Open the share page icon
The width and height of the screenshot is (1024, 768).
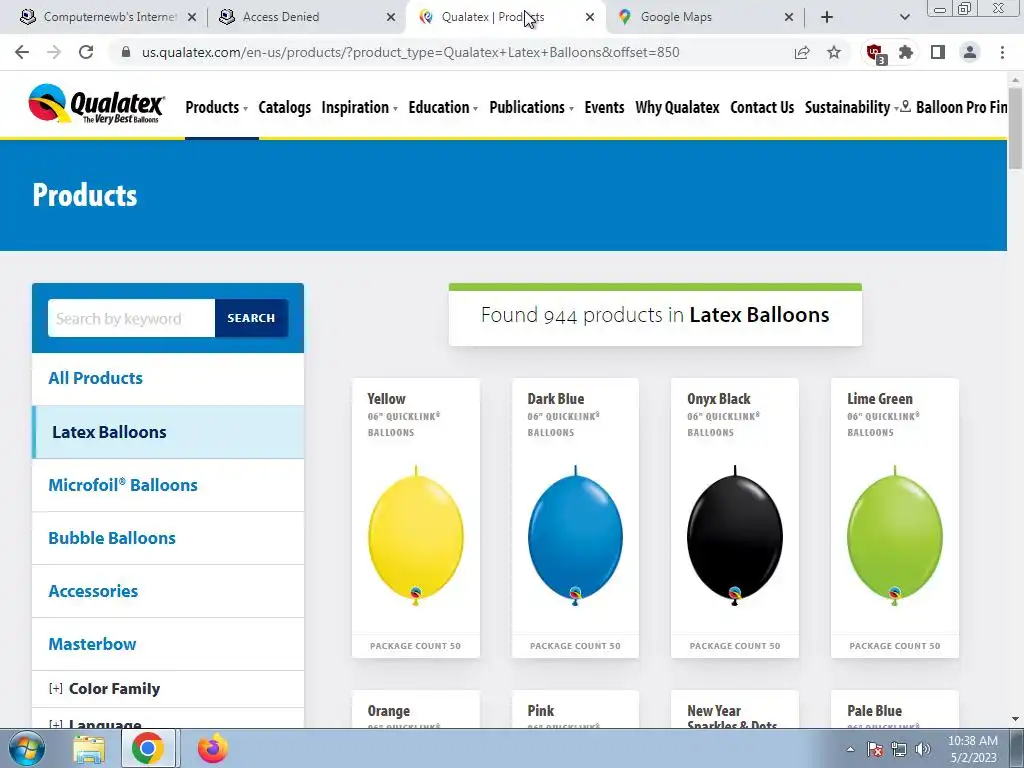tap(802, 52)
